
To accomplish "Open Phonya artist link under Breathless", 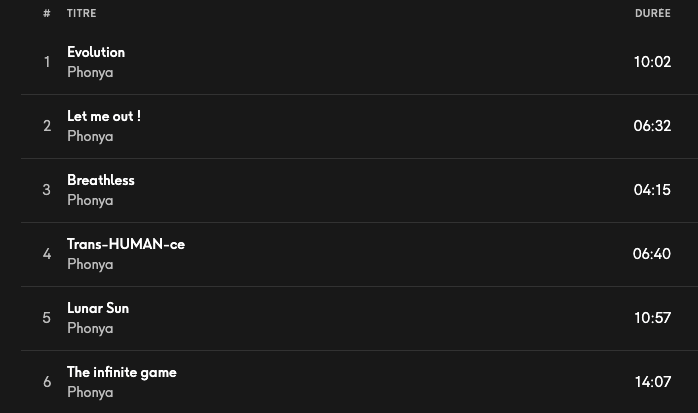I will coord(90,200).
